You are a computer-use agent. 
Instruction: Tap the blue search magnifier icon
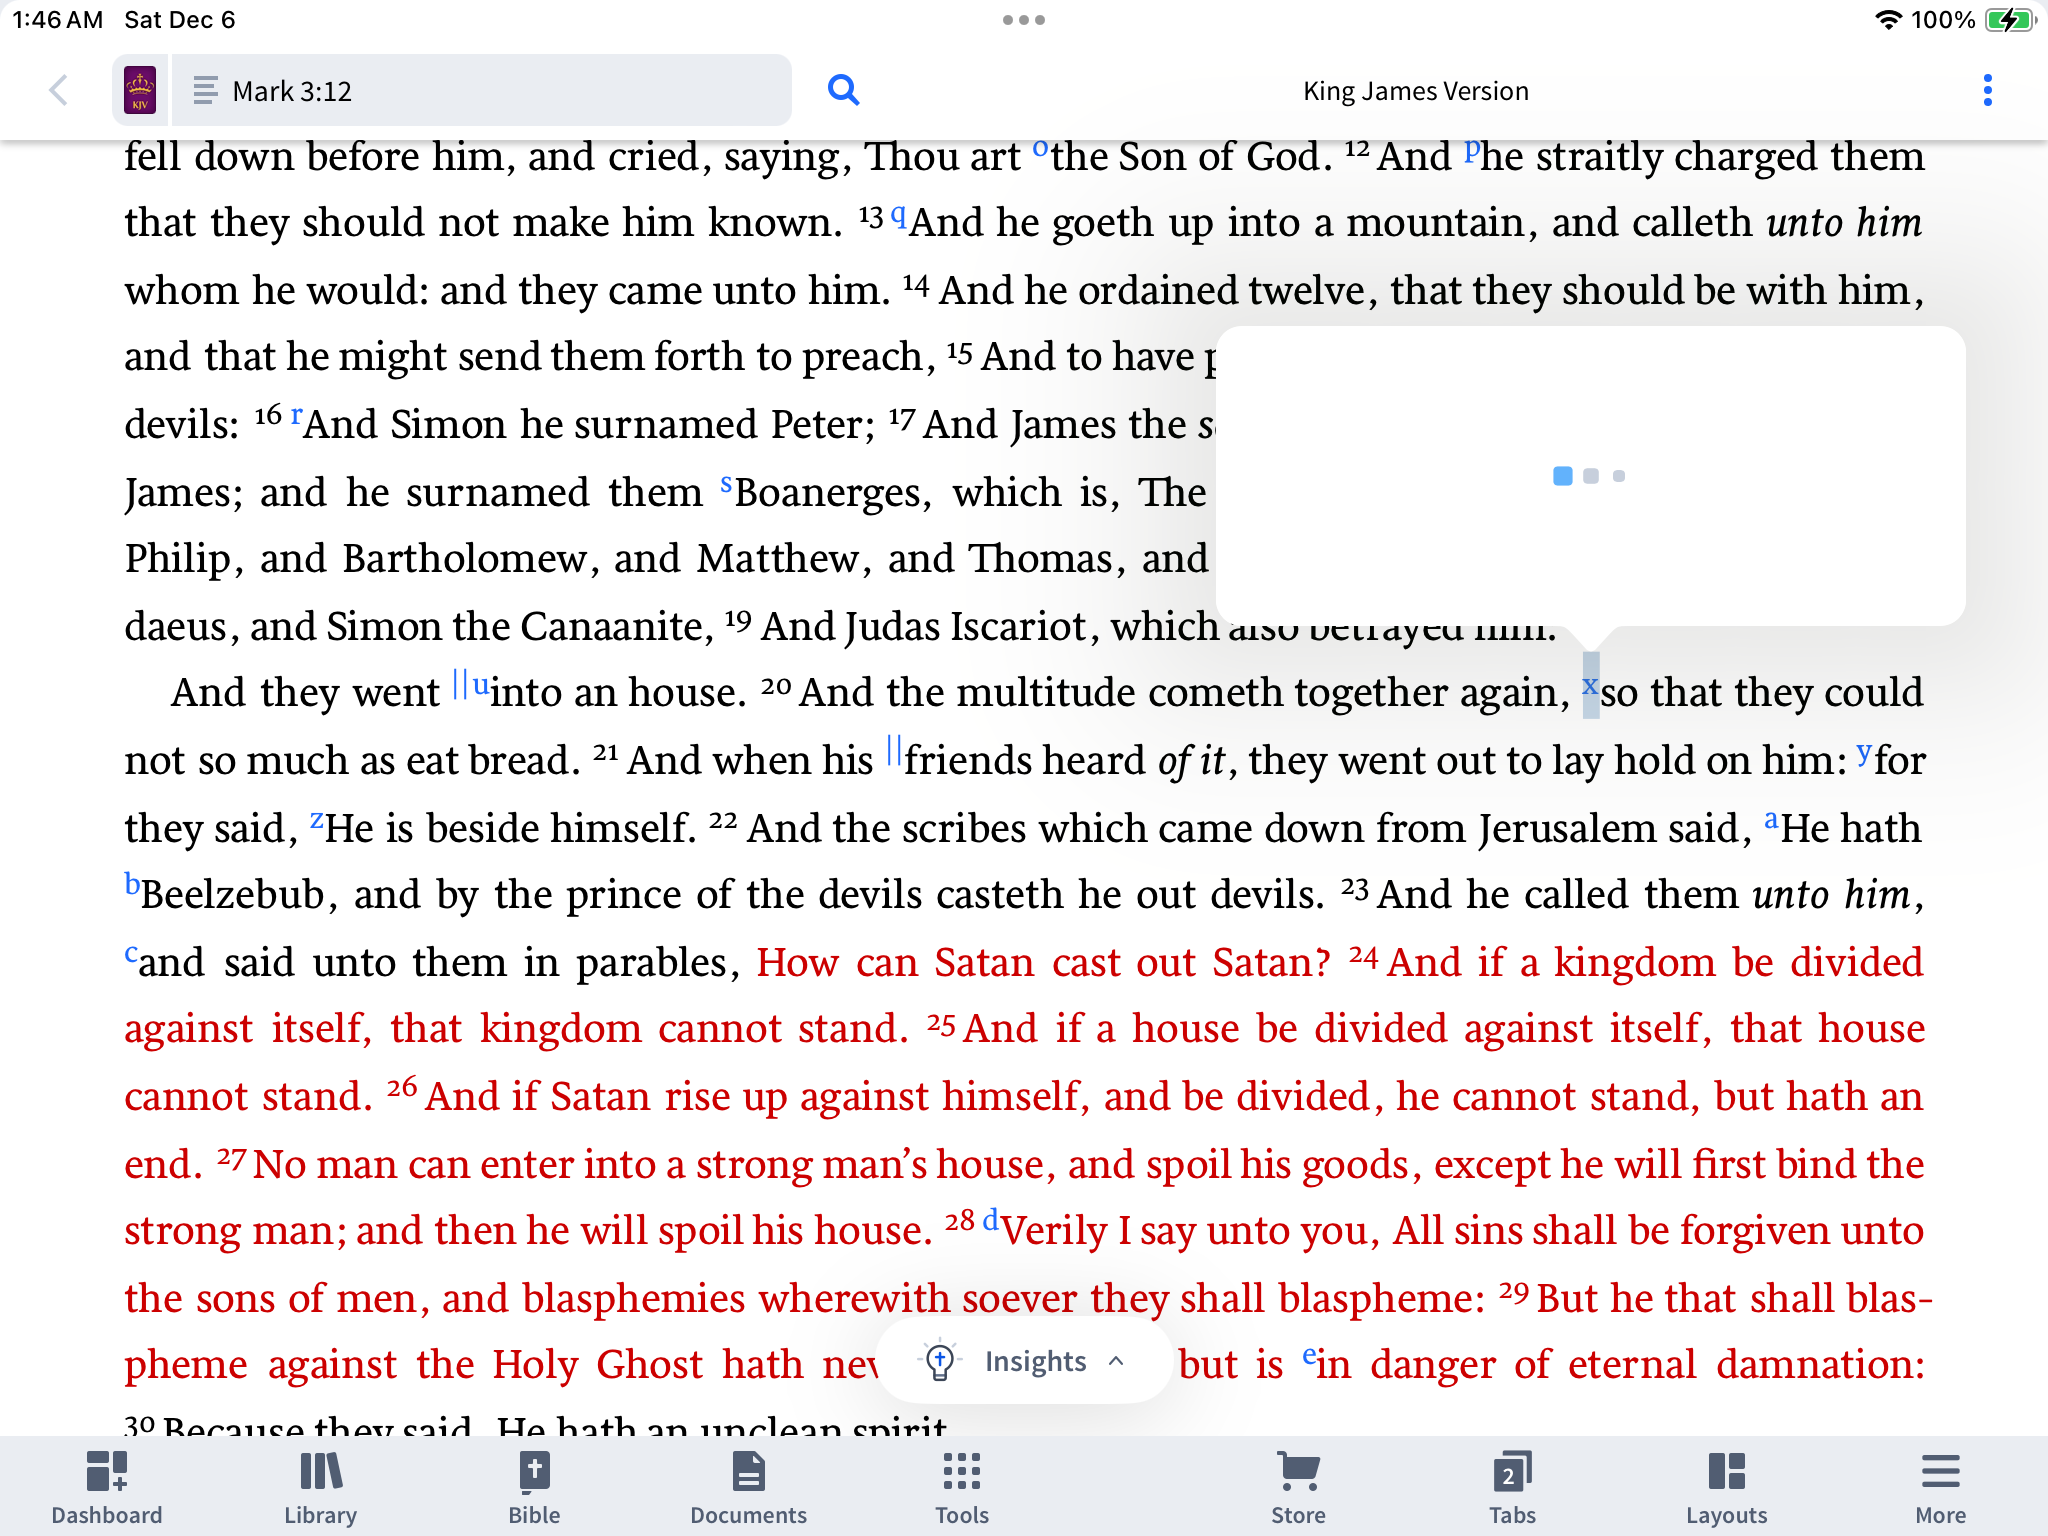(843, 90)
